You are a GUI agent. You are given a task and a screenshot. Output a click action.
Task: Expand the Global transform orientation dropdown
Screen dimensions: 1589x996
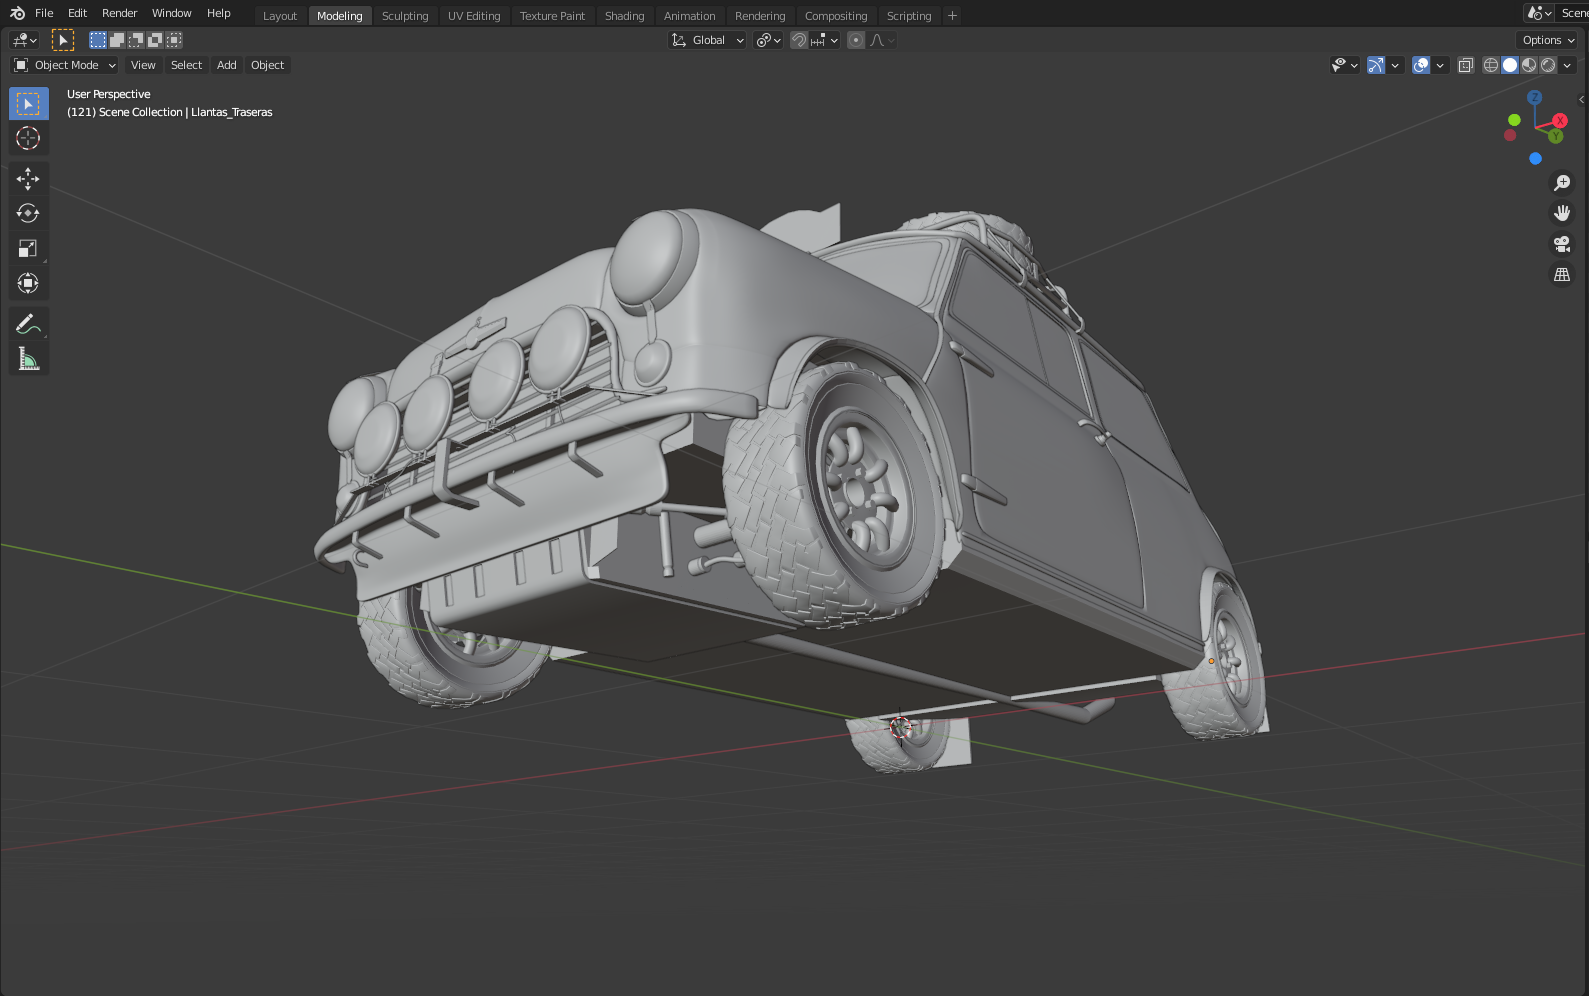[708, 40]
